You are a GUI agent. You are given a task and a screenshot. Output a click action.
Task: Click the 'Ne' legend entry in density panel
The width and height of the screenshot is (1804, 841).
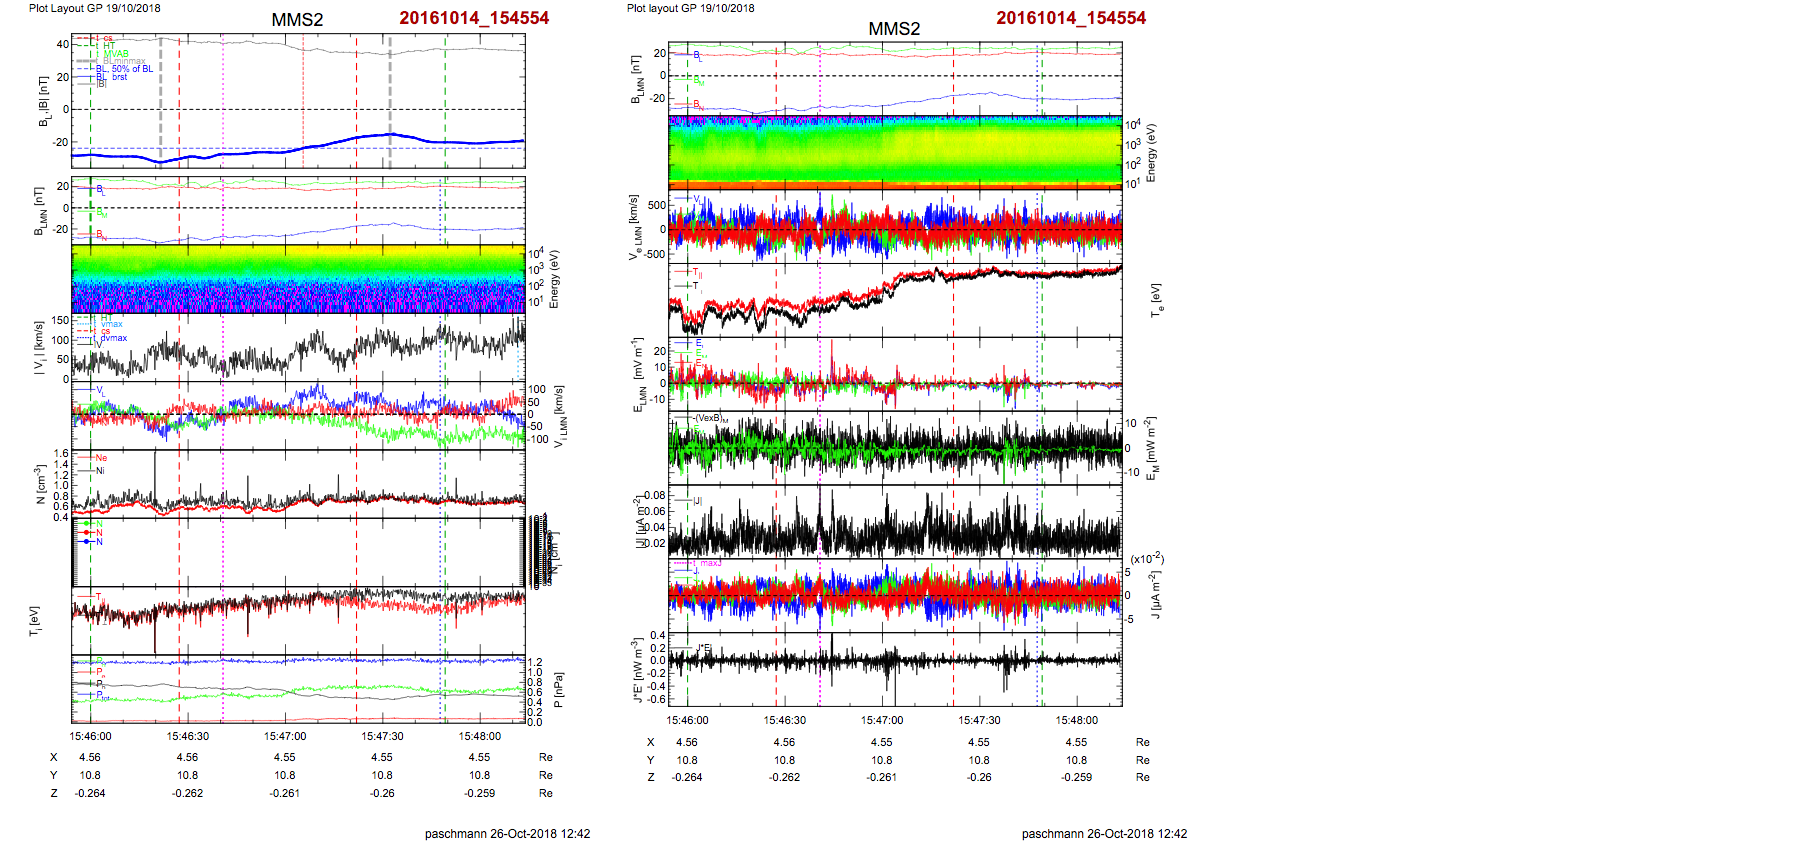pyautogui.click(x=100, y=458)
